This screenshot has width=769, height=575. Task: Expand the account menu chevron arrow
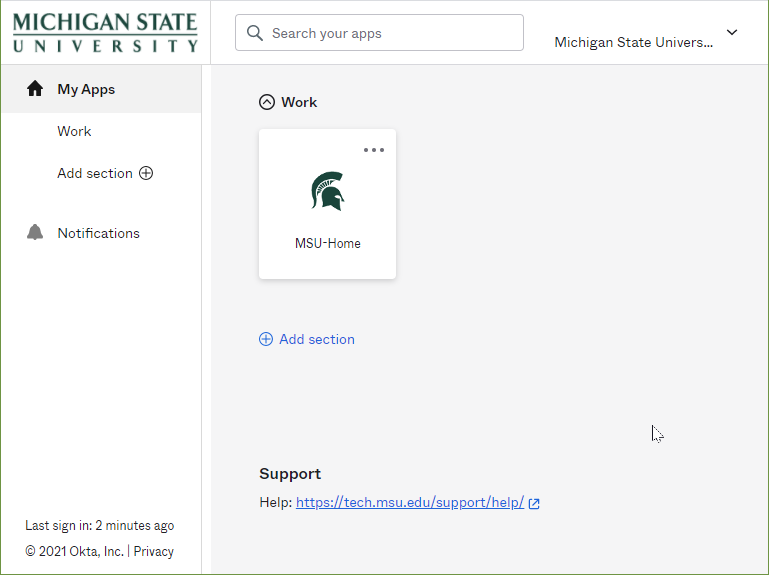tap(732, 33)
